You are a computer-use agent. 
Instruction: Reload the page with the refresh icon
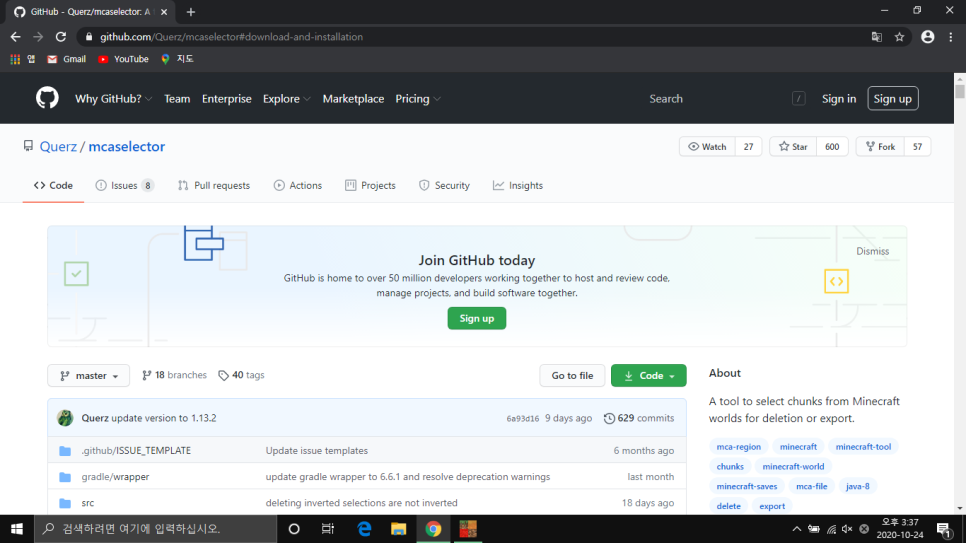coord(60,37)
